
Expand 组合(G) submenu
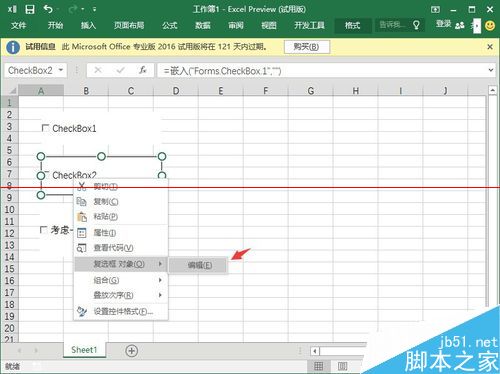click(x=121, y=280)
